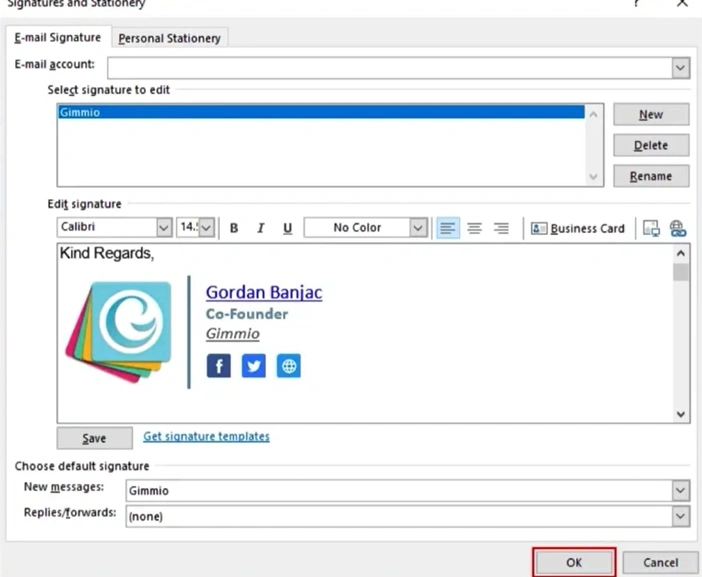702x577 pixels.
Task: Expand the E-mail account dropdown
Action: [681, 68]
